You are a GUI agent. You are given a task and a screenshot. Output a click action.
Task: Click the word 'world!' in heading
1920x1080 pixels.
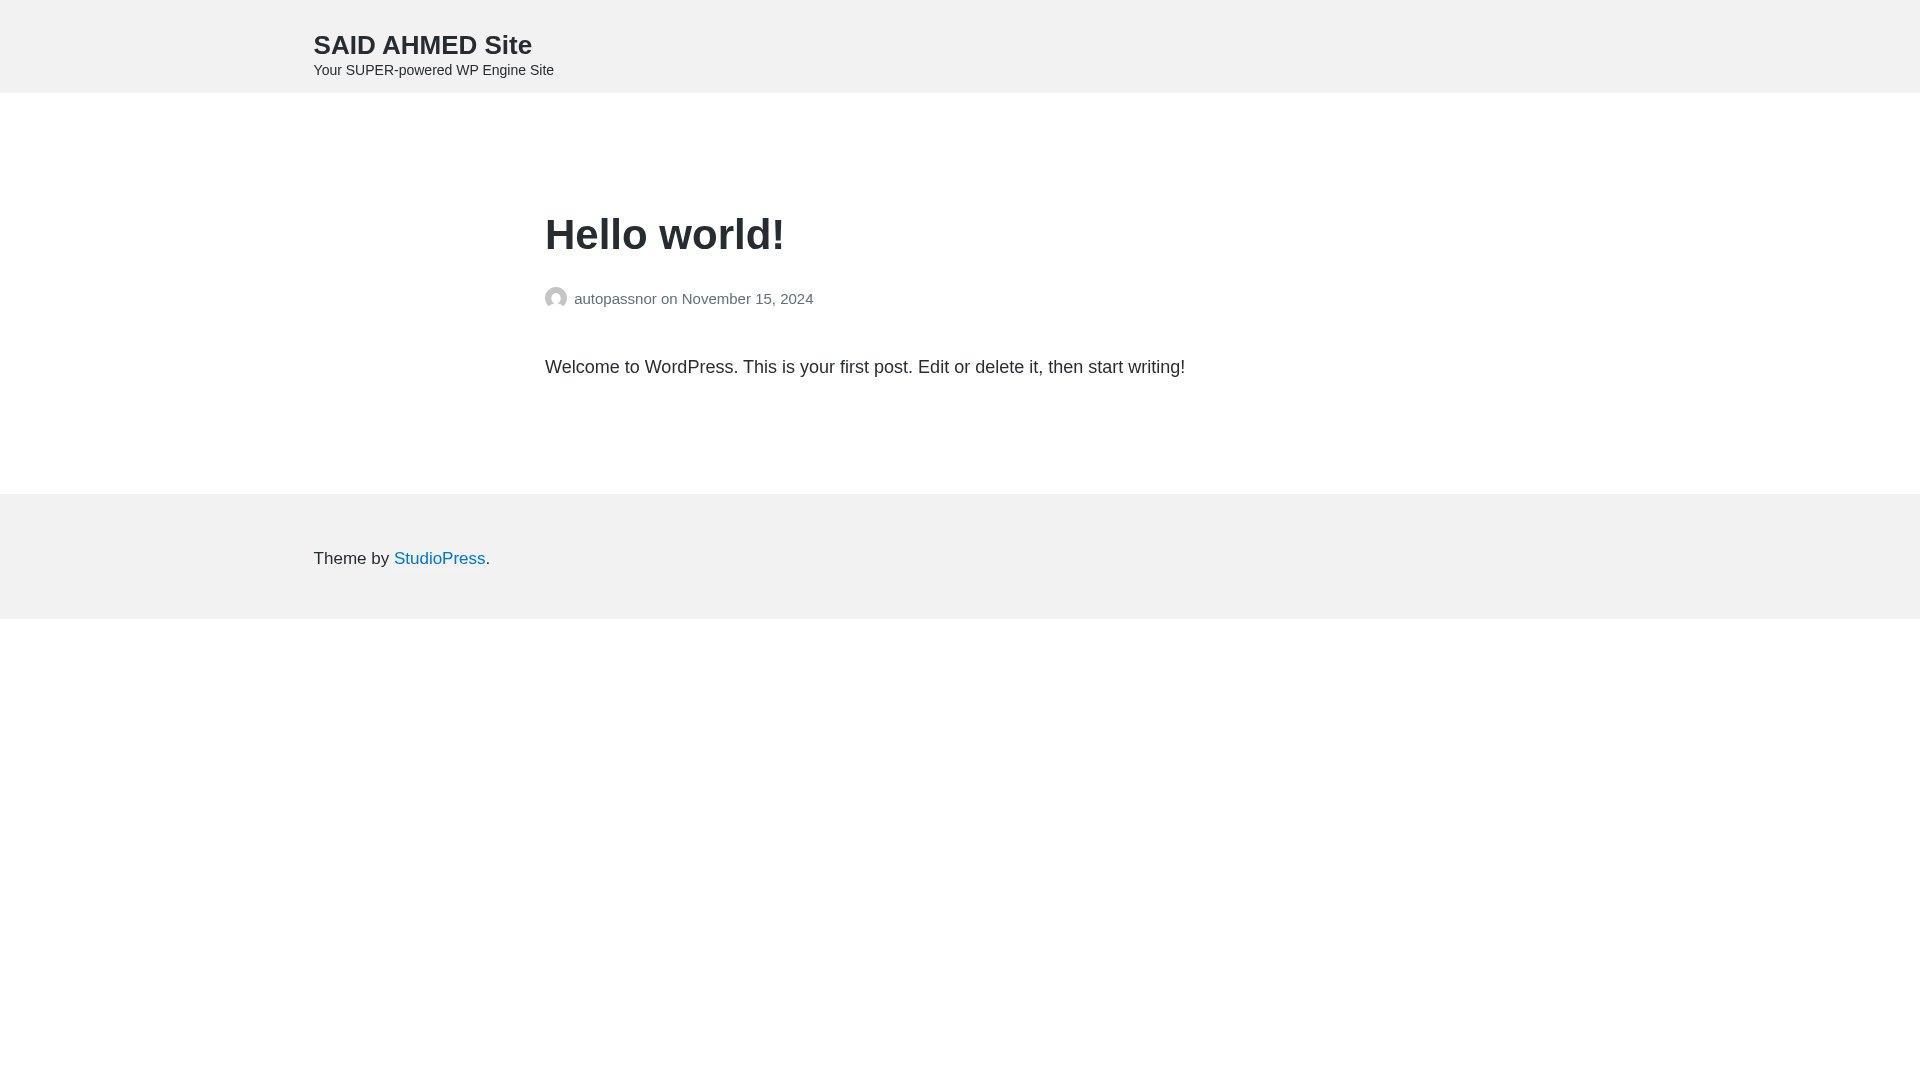[721, 235]
